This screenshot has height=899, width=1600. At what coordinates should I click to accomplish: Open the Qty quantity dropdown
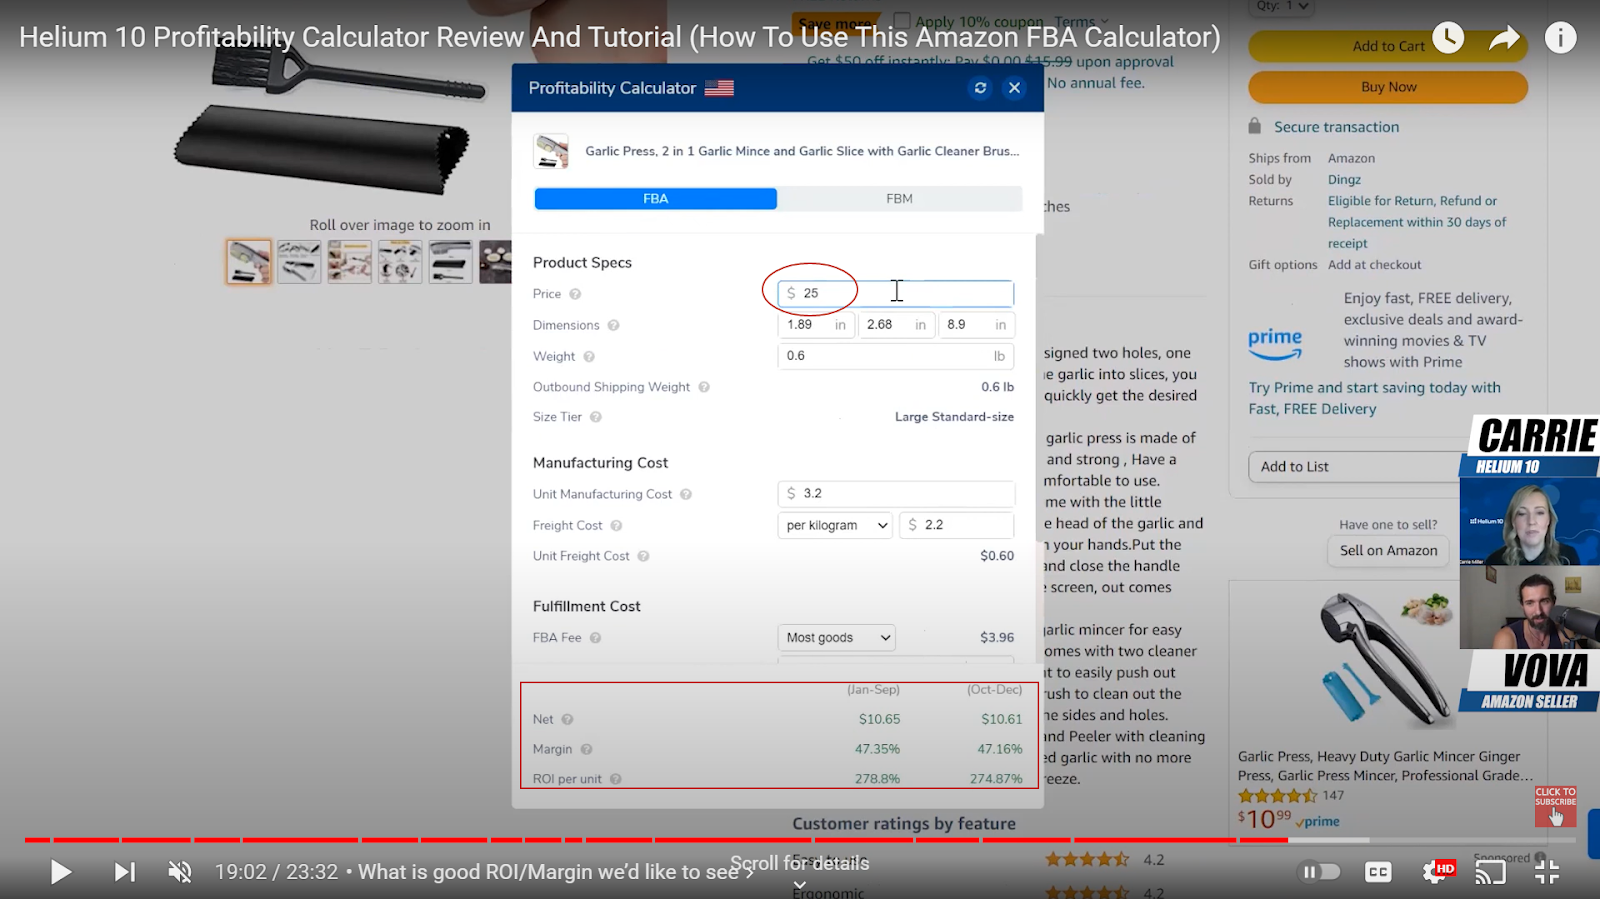(1282, 6)
